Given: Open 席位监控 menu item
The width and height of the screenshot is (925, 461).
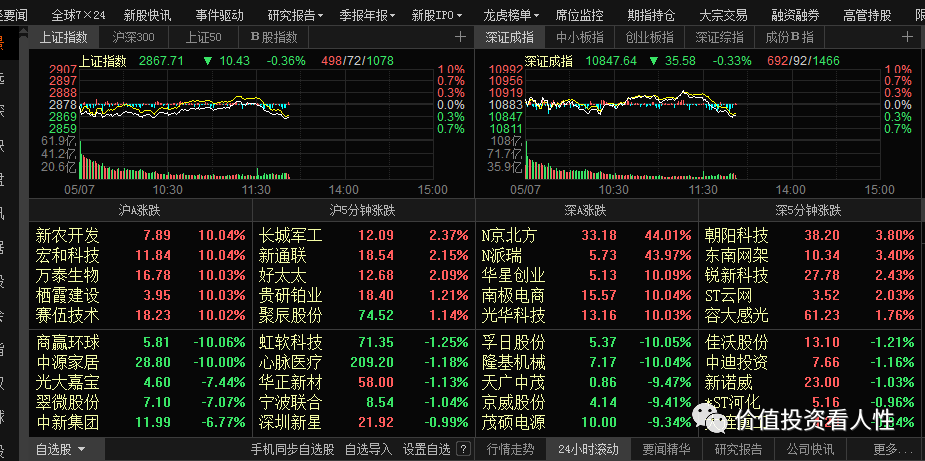Looking at the screenshot, I should pyautogui.click(x=579, y=15).
